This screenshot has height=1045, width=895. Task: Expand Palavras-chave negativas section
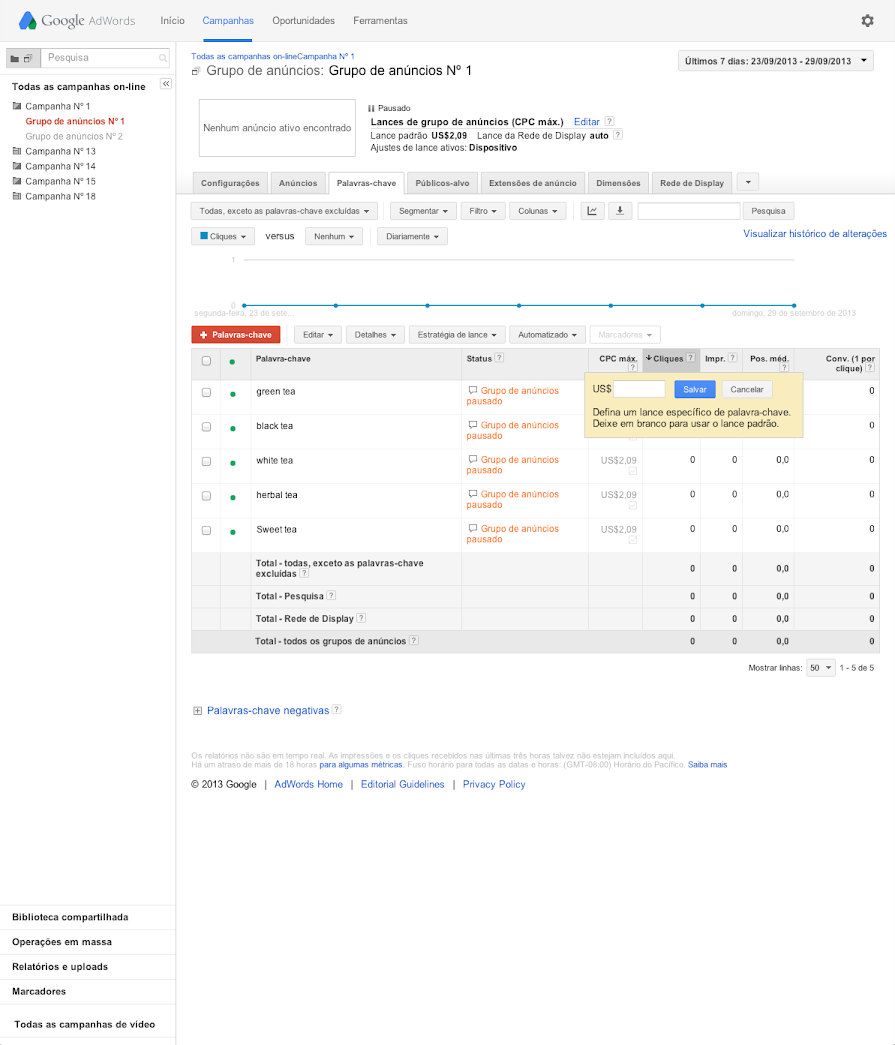[197, 711]
